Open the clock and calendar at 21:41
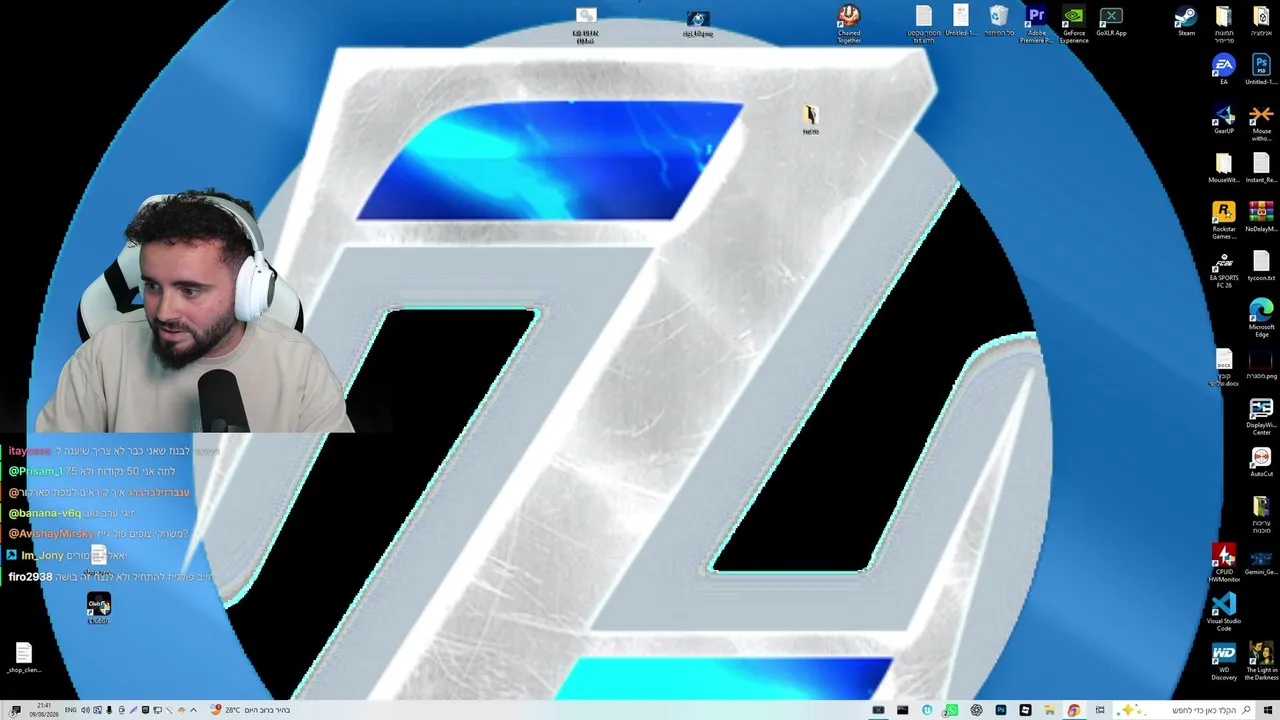 click(x=44, y=710)
